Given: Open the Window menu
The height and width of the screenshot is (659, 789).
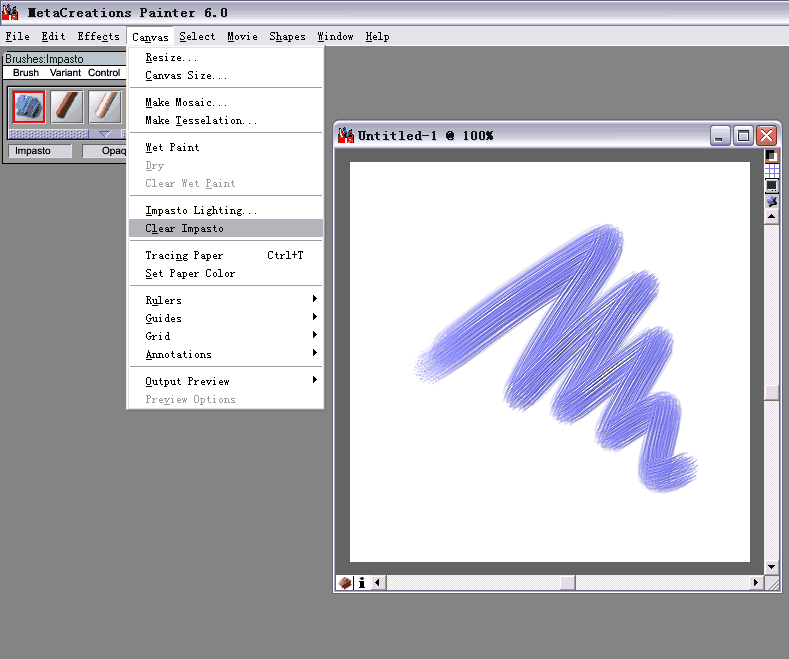Looking at the screenshot, I should [x=335, y=37].
